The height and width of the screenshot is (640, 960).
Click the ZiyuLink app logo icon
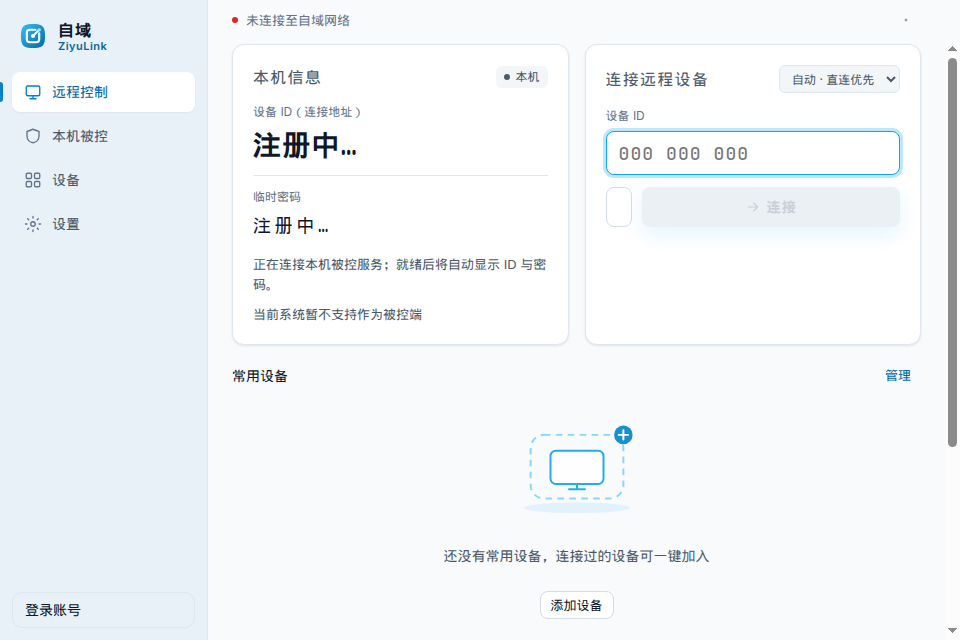click(x=33, y=36)
